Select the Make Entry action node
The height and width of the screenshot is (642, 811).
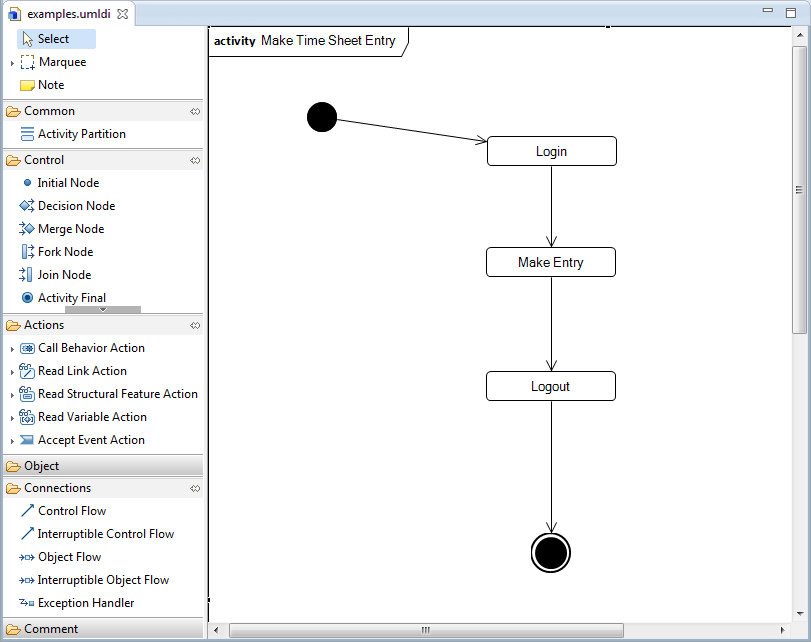pos(550,262)
